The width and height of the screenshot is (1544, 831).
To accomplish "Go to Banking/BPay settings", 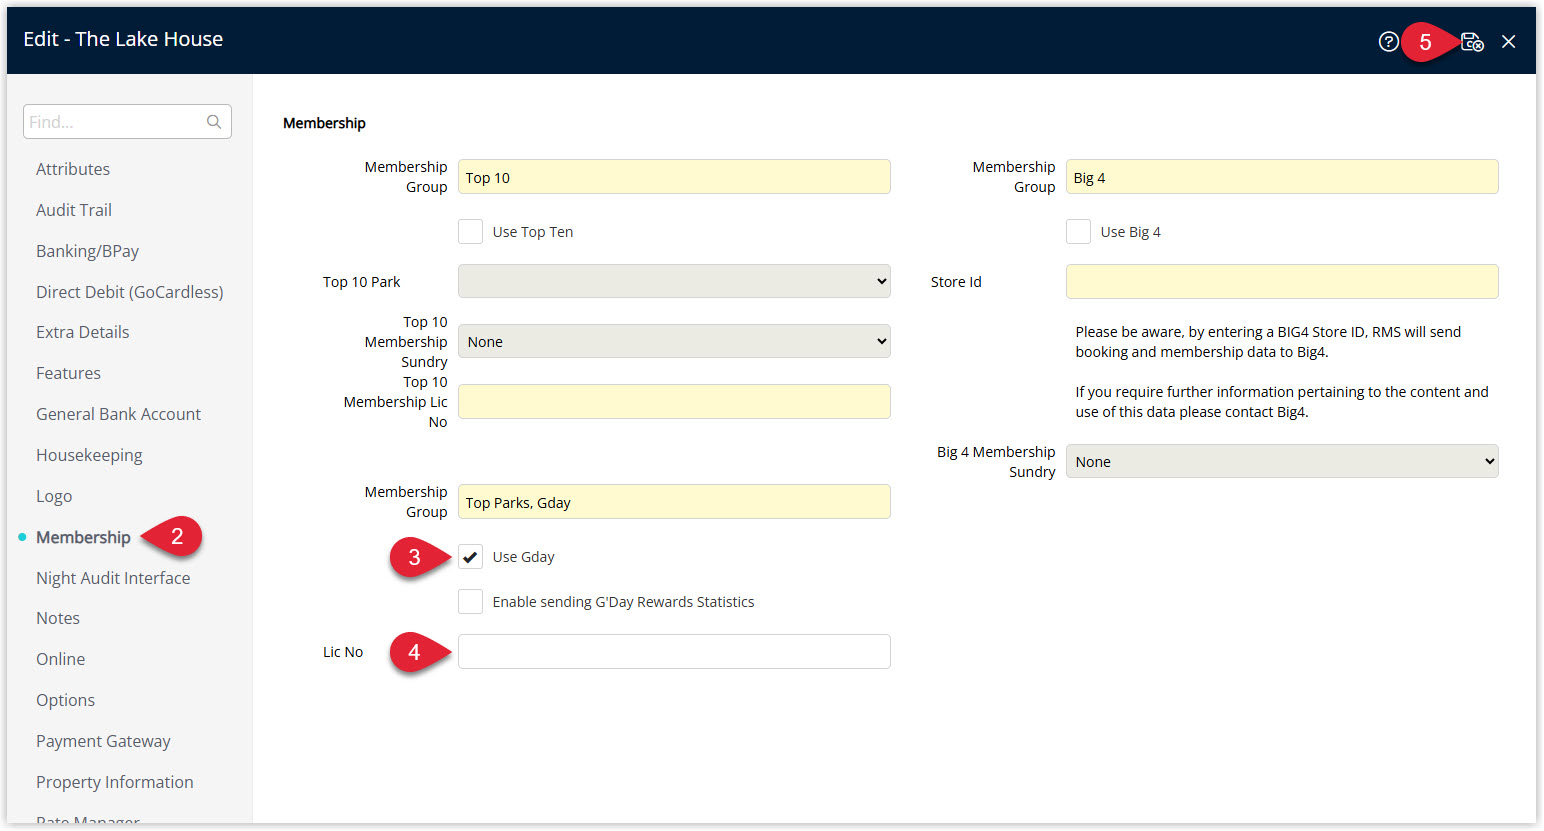I will click(x=88, y=251).
